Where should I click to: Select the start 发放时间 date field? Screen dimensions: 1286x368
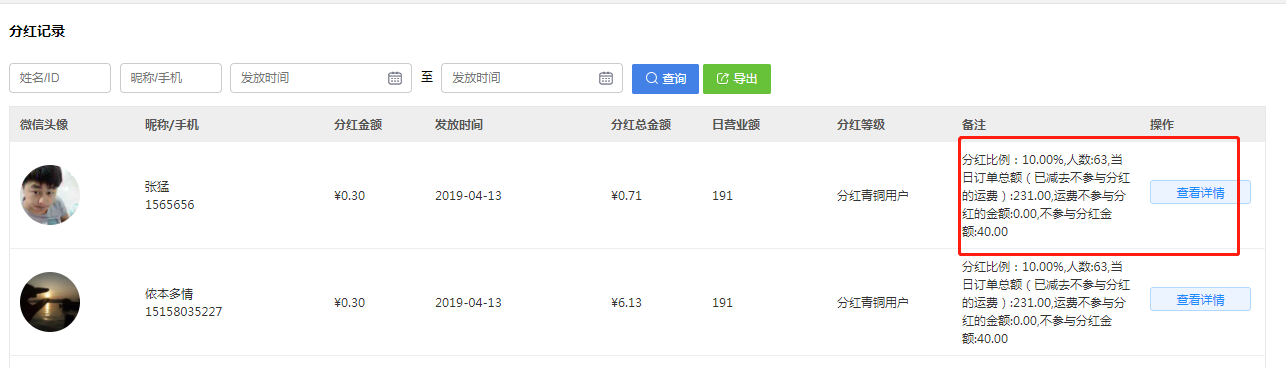coord(321,78)
